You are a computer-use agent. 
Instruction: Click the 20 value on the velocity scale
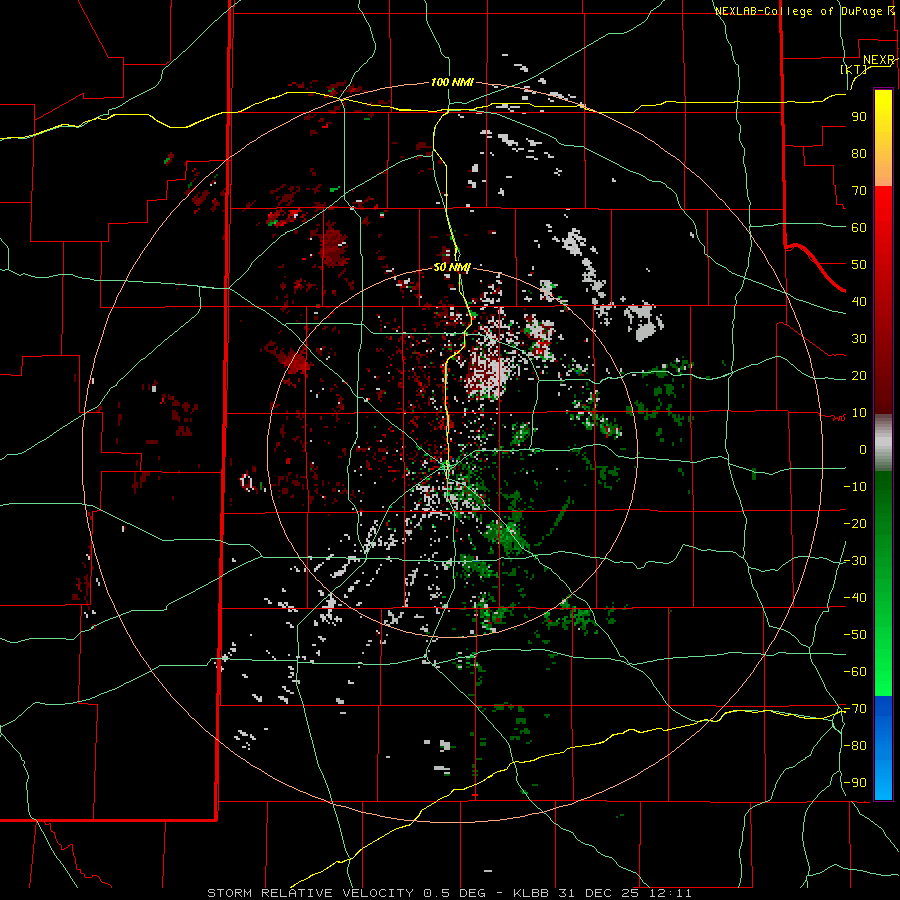tap(859, 376)
